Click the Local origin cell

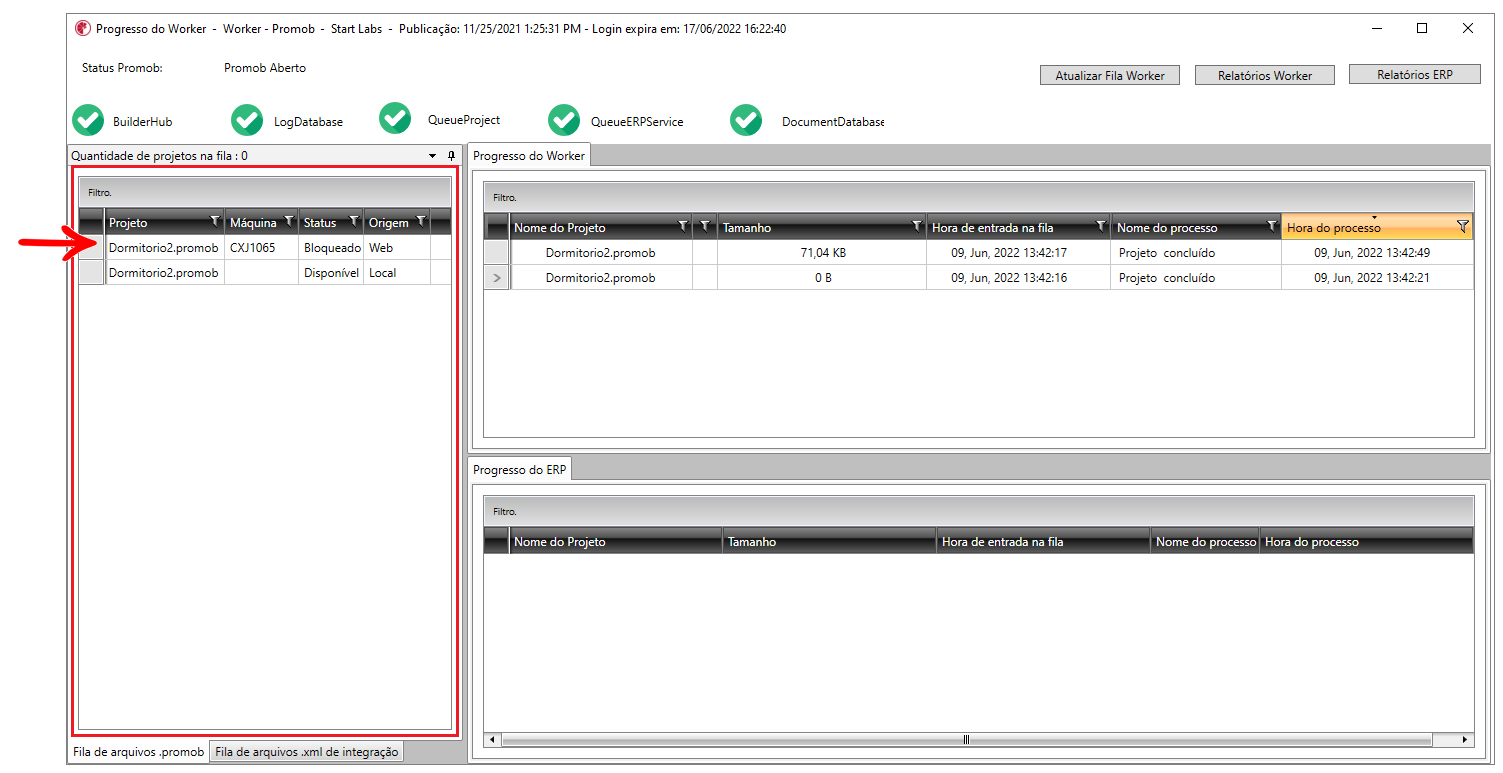pos(397,272)
